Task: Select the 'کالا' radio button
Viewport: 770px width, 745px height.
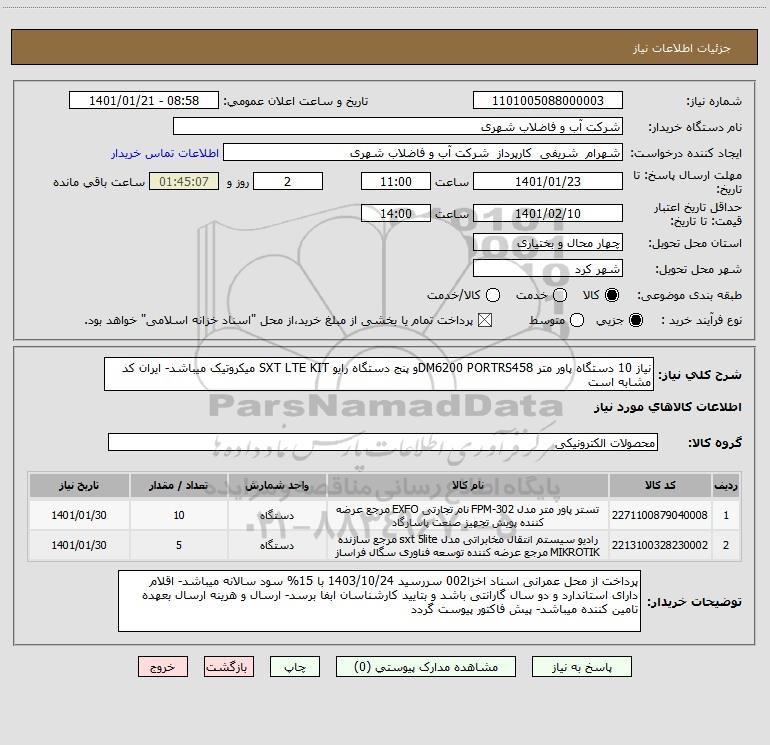Action: tap(612, 295)
